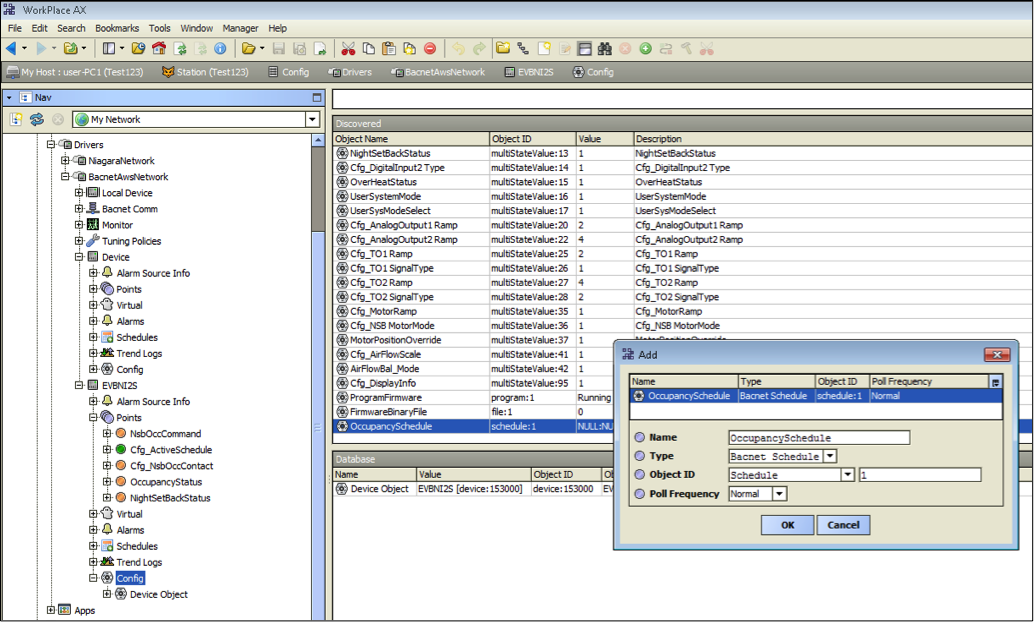Image resolution: width=1034 pixels, height=622 pixels.
Task: Click the red Delete icon in toolbar
Action: tap(430, 49)
